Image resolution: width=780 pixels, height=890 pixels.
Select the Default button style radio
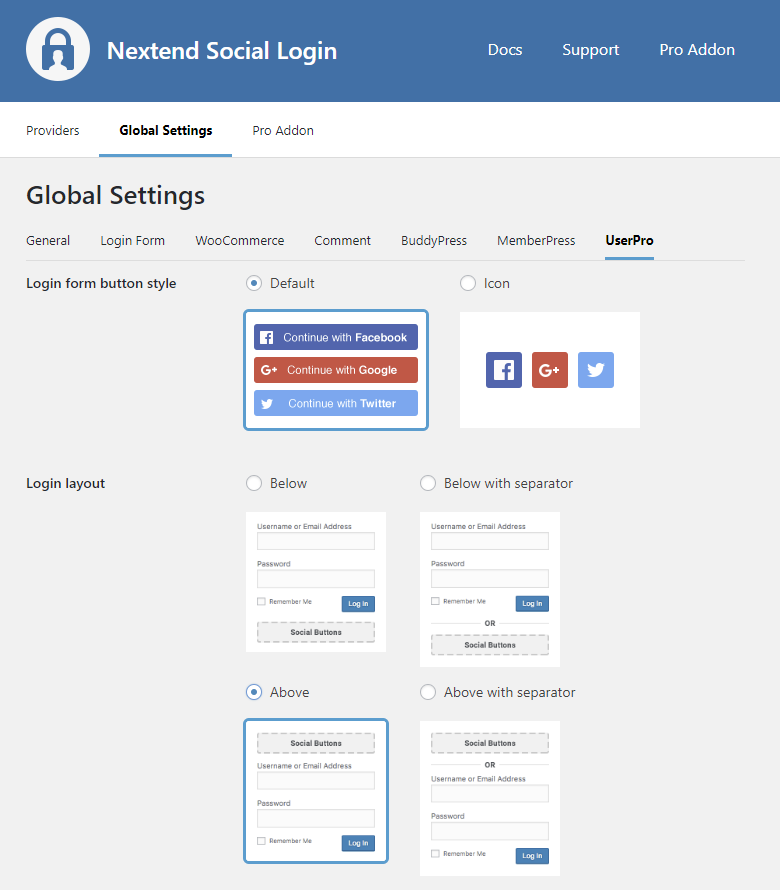pos(254,283)
